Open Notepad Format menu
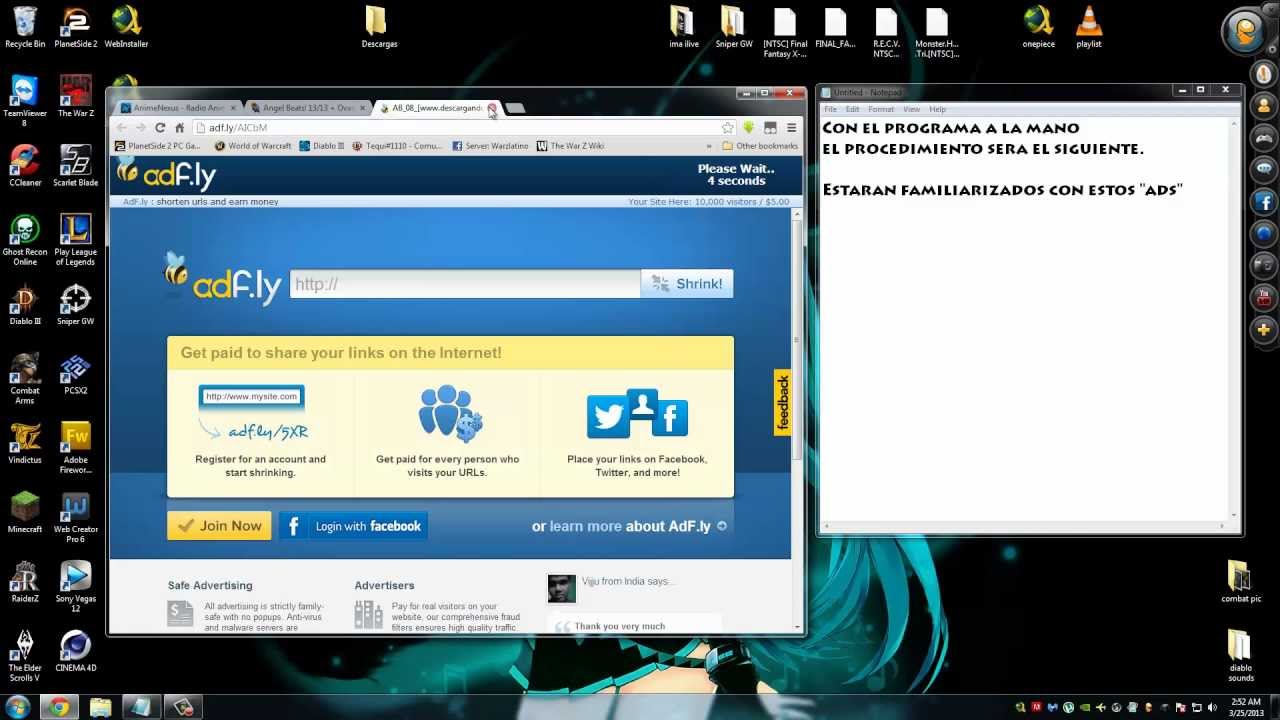1280x720 pixels. (x=881, y=109)
